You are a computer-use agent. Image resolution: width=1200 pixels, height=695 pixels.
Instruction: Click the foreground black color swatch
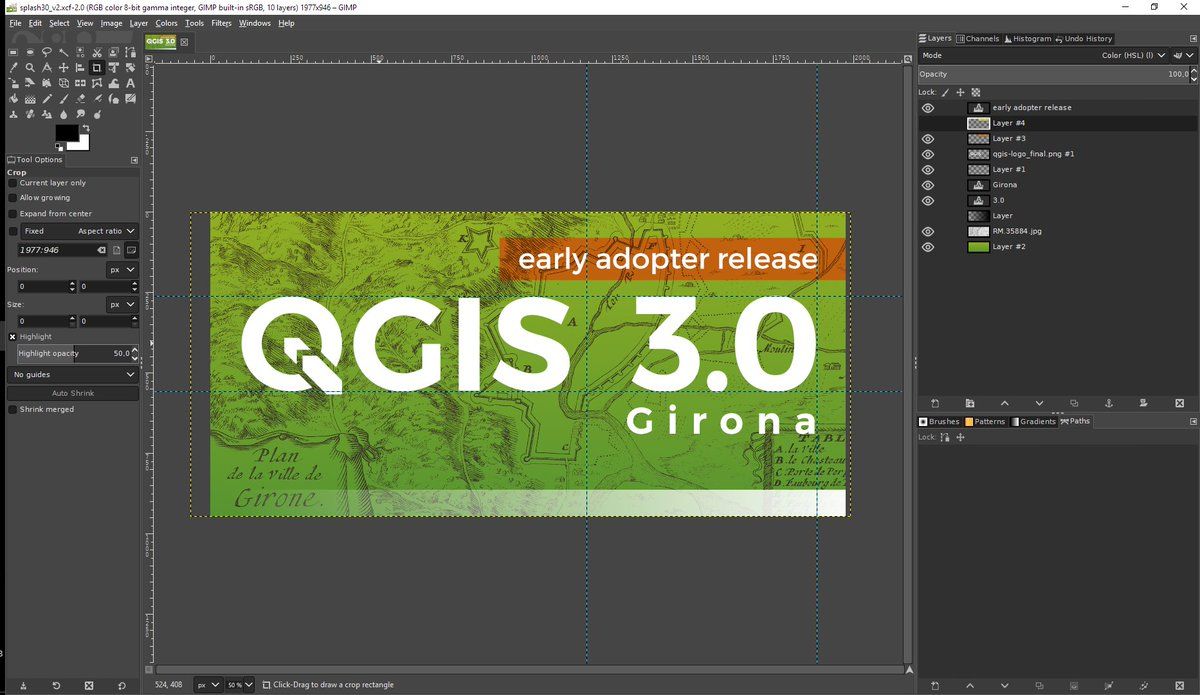[x=66, y=132]
